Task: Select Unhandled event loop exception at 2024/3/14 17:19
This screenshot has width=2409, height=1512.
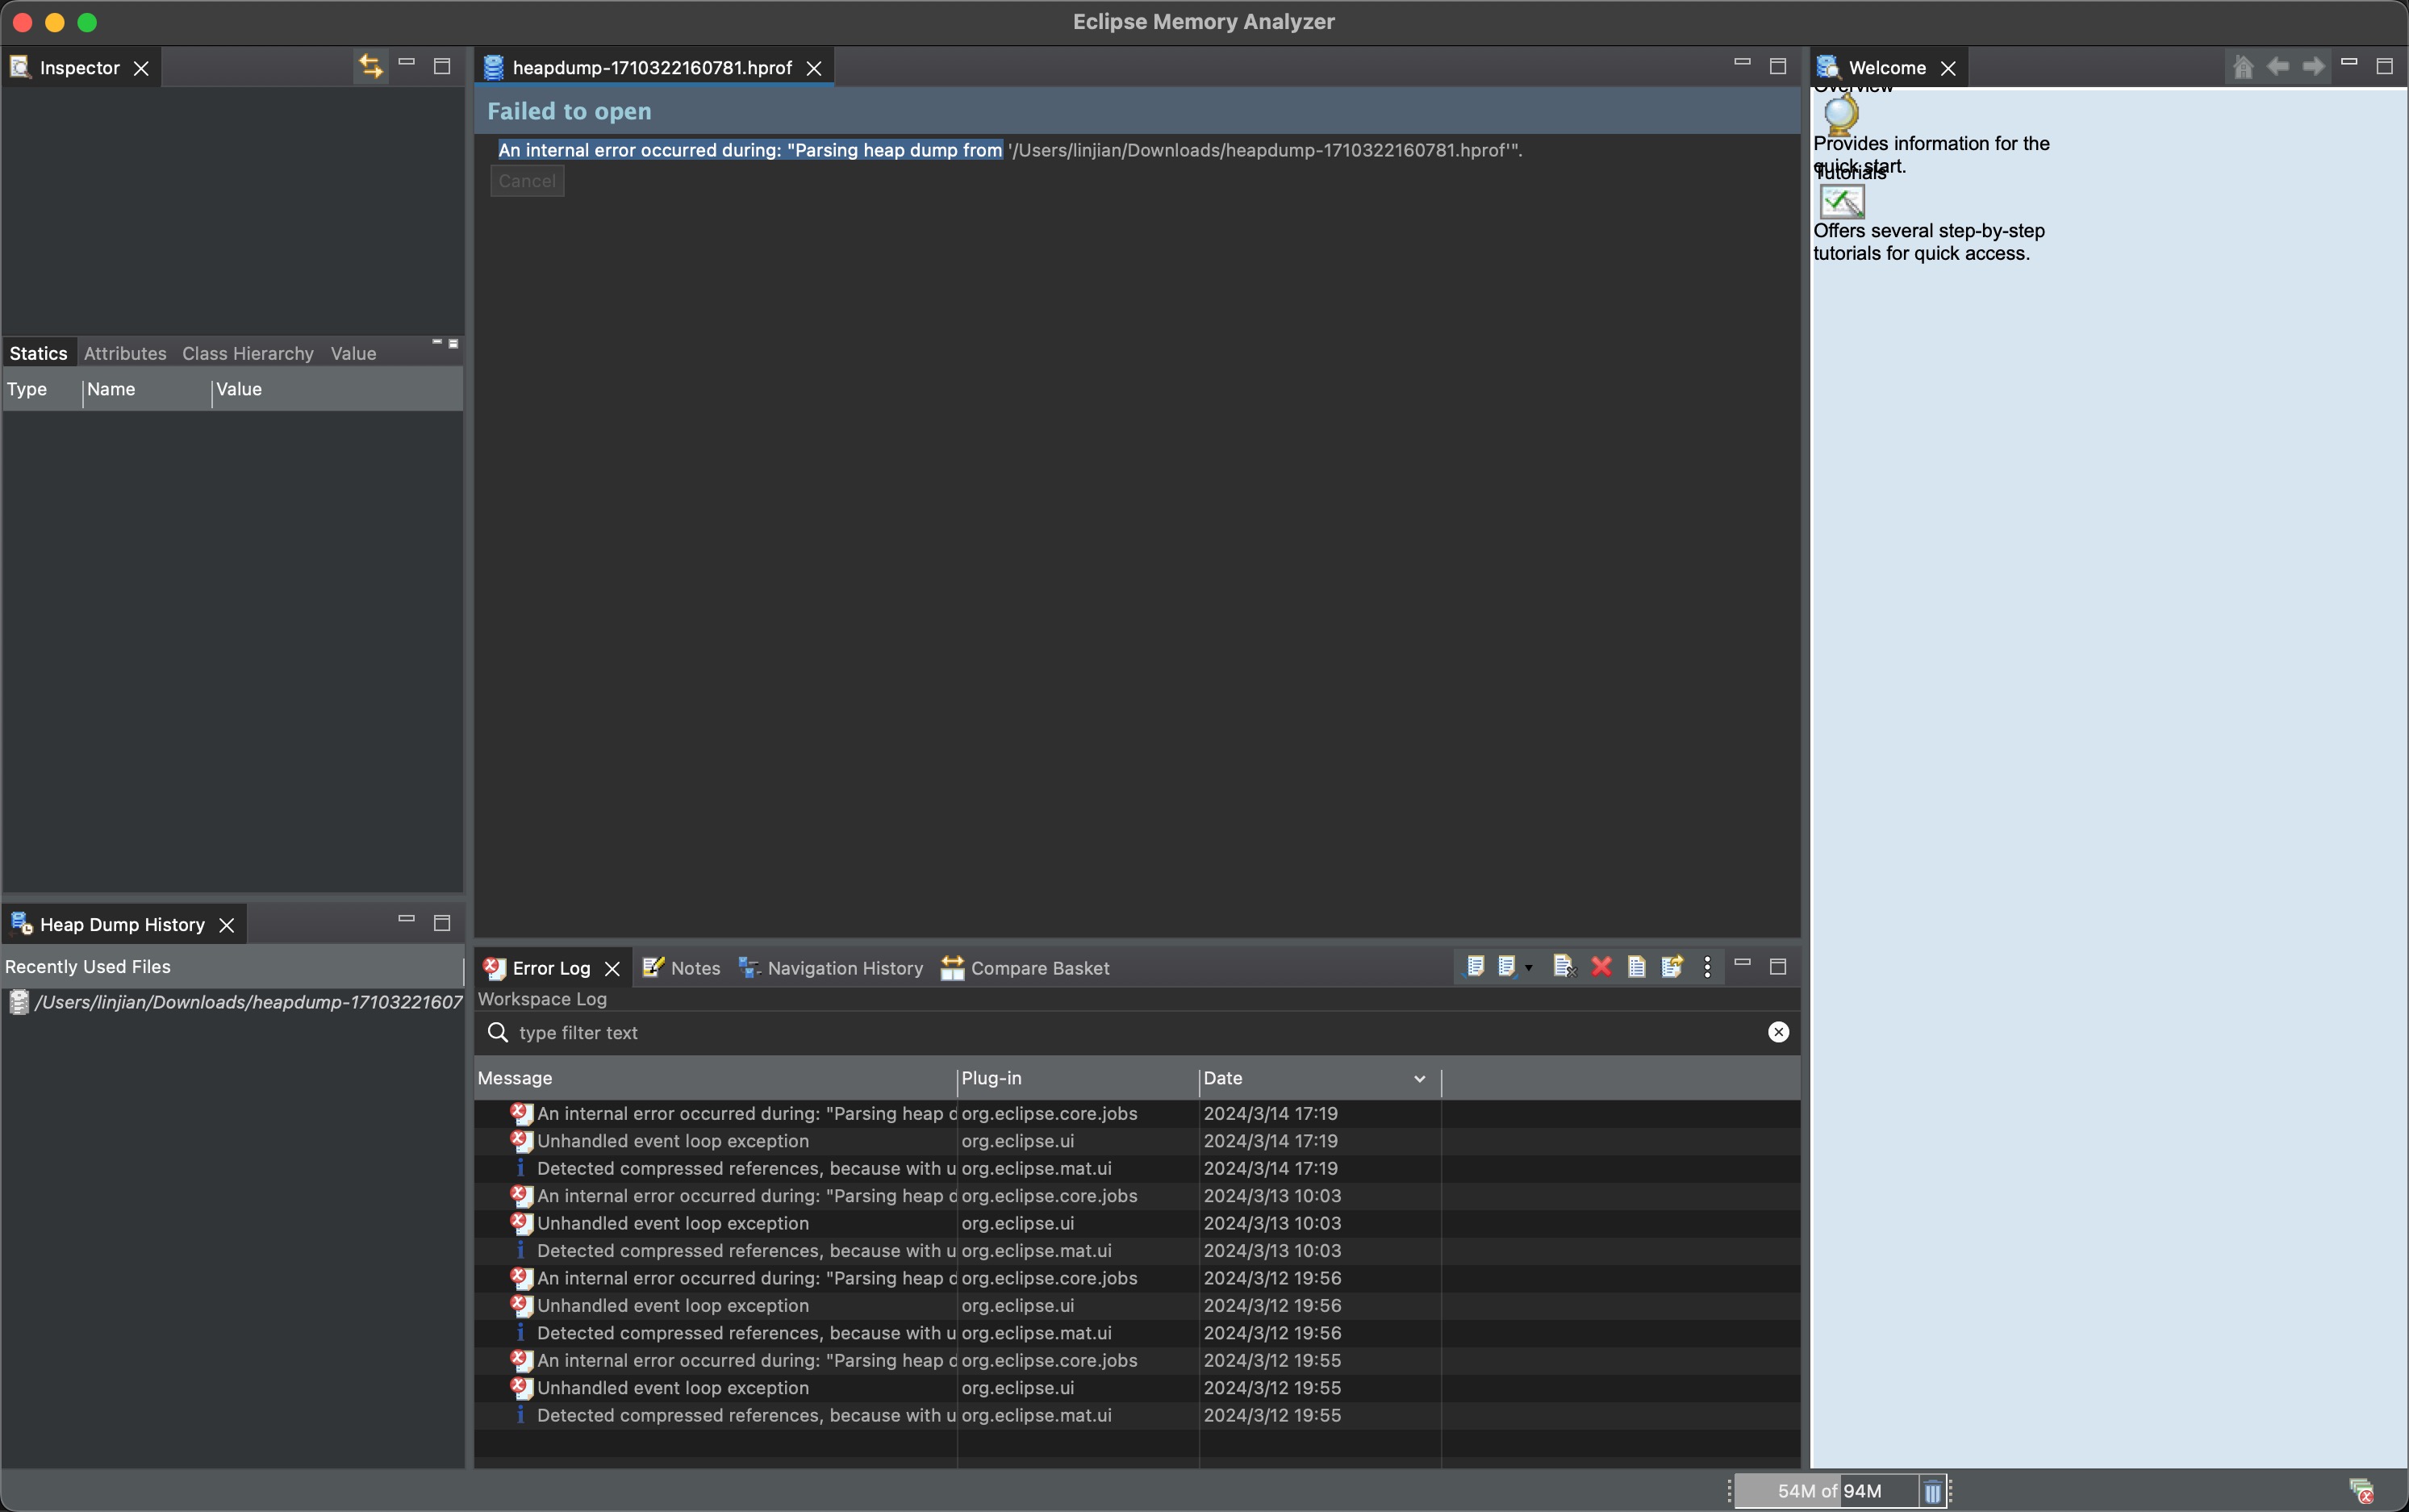Action: 1138,1141
